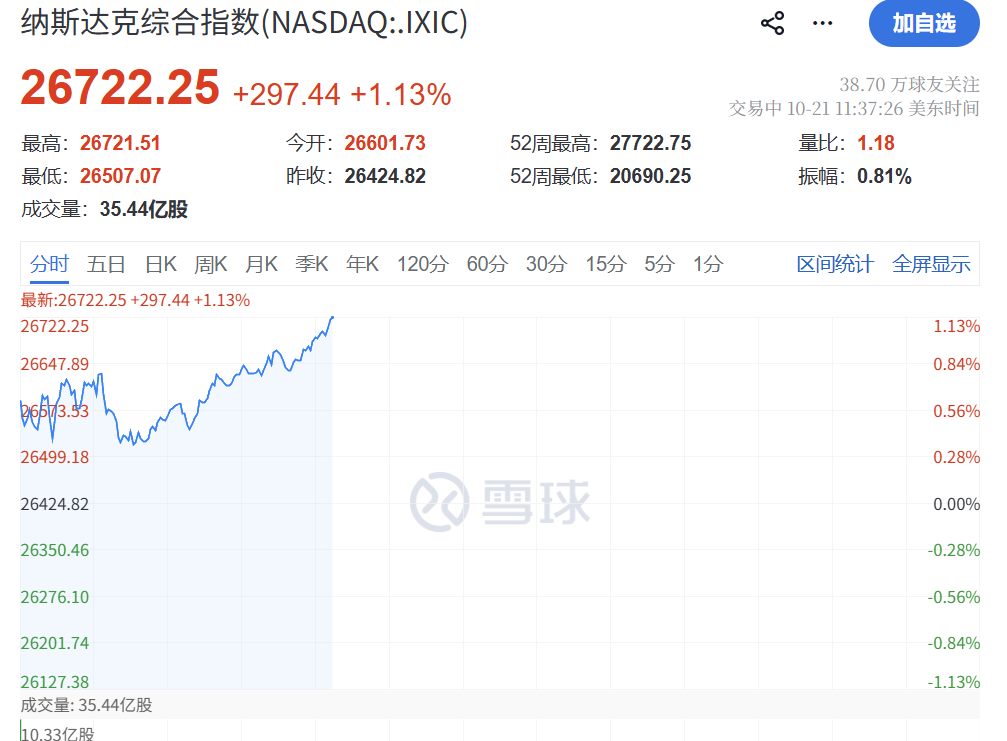Switch to 周K chart
Screen dimensions: 1007x741
tap(211, 264)
